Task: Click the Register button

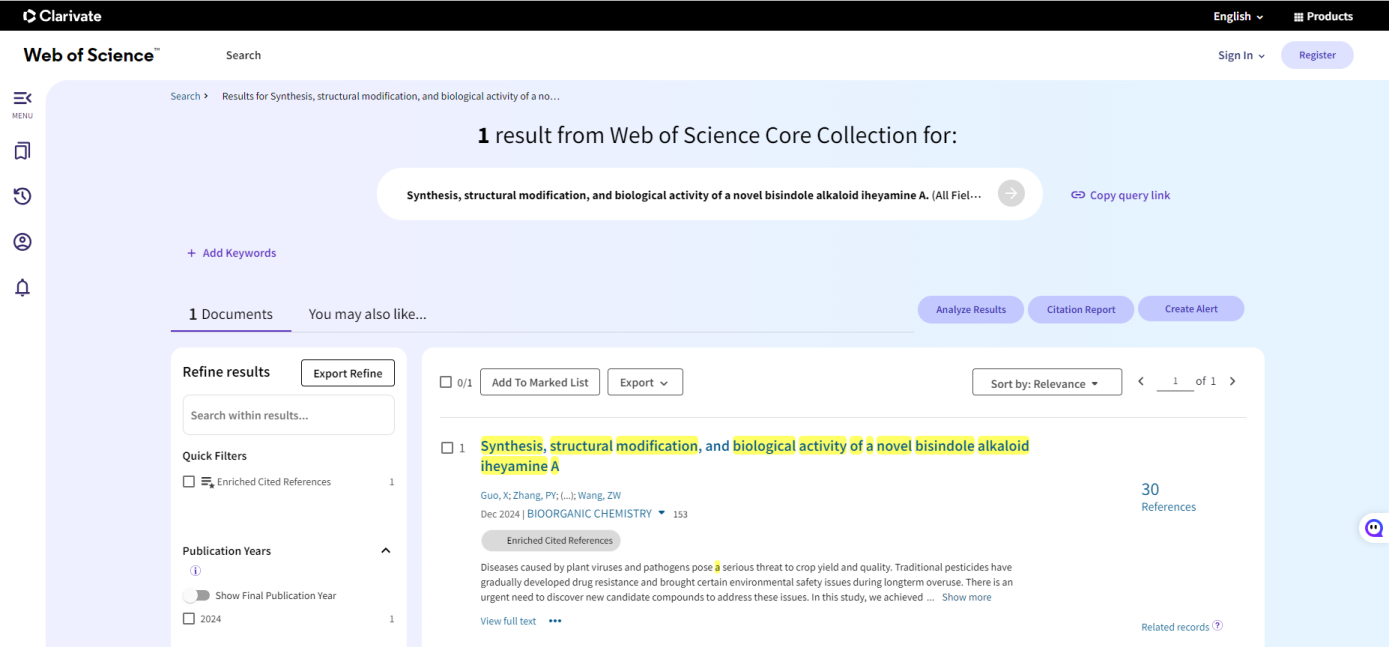Action: (x=1317, y=55)
